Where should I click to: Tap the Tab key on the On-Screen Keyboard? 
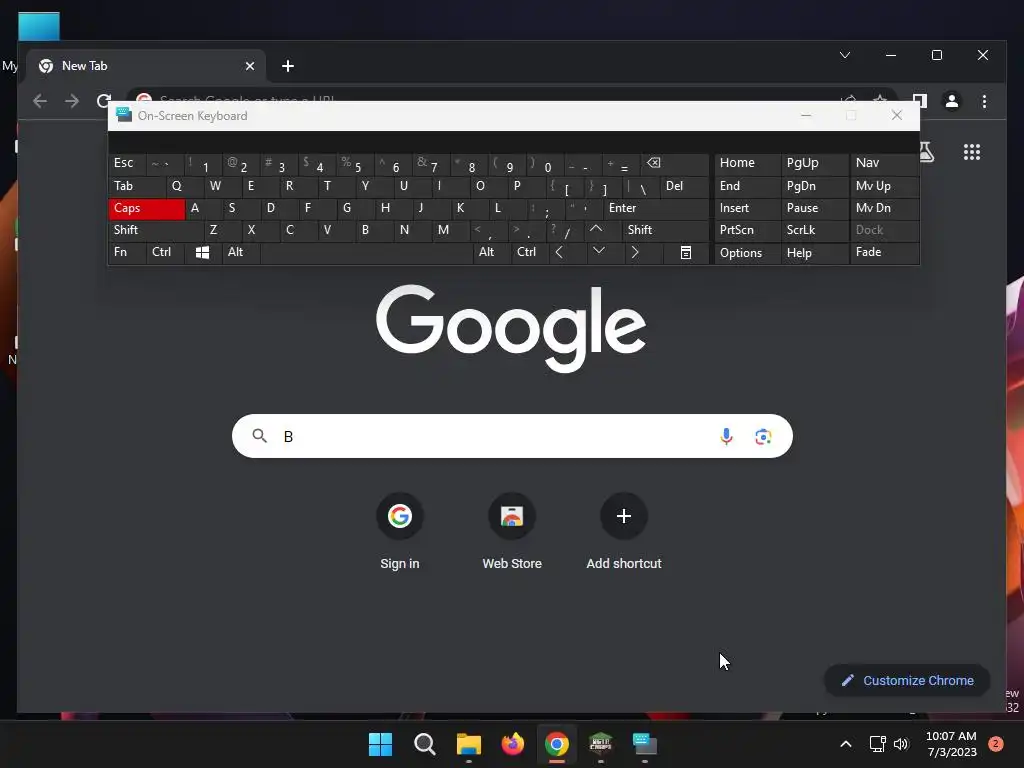tap(137, 186)
